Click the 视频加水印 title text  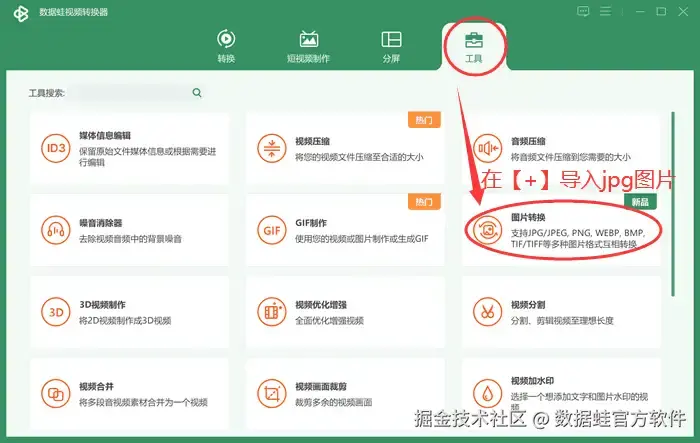pyautogui.click(x=533, y=380)
